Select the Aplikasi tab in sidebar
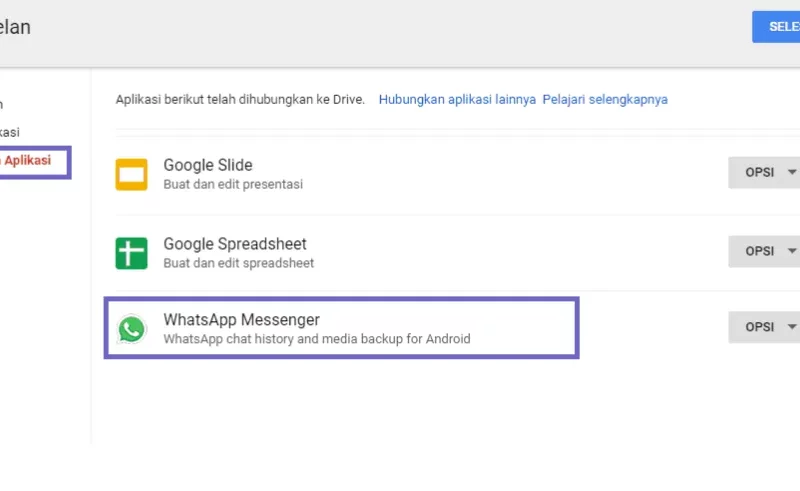800x491 pixels. coord(28,160)
